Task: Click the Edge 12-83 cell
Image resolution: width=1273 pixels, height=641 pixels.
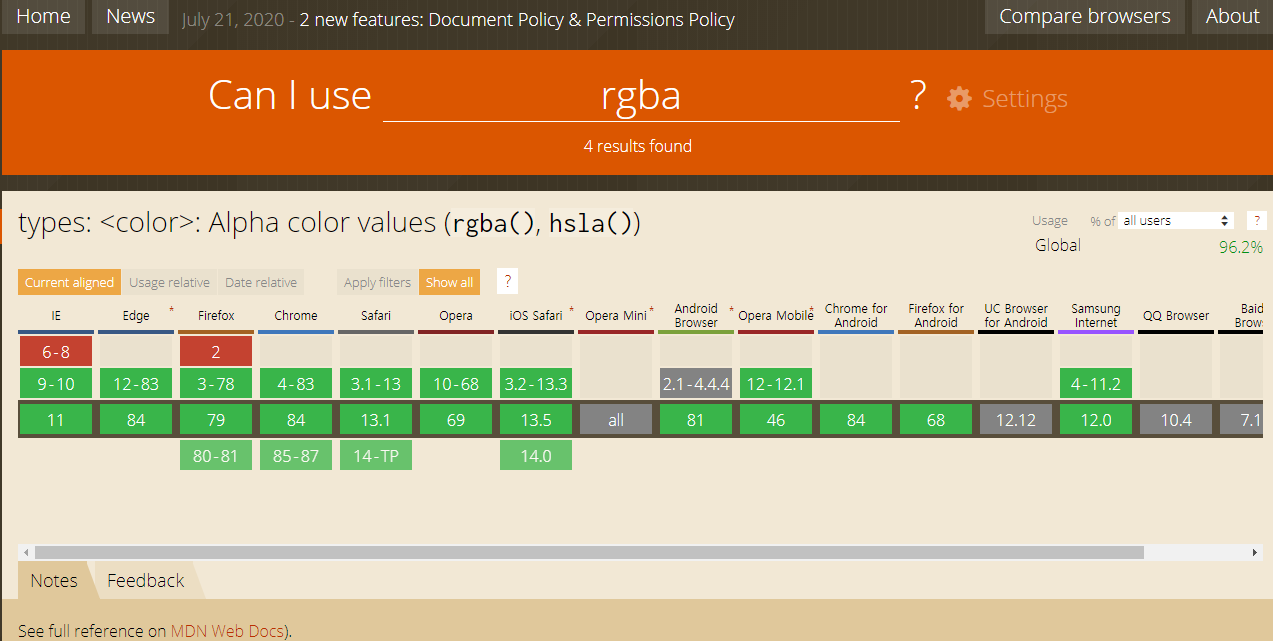Action: 136,383
